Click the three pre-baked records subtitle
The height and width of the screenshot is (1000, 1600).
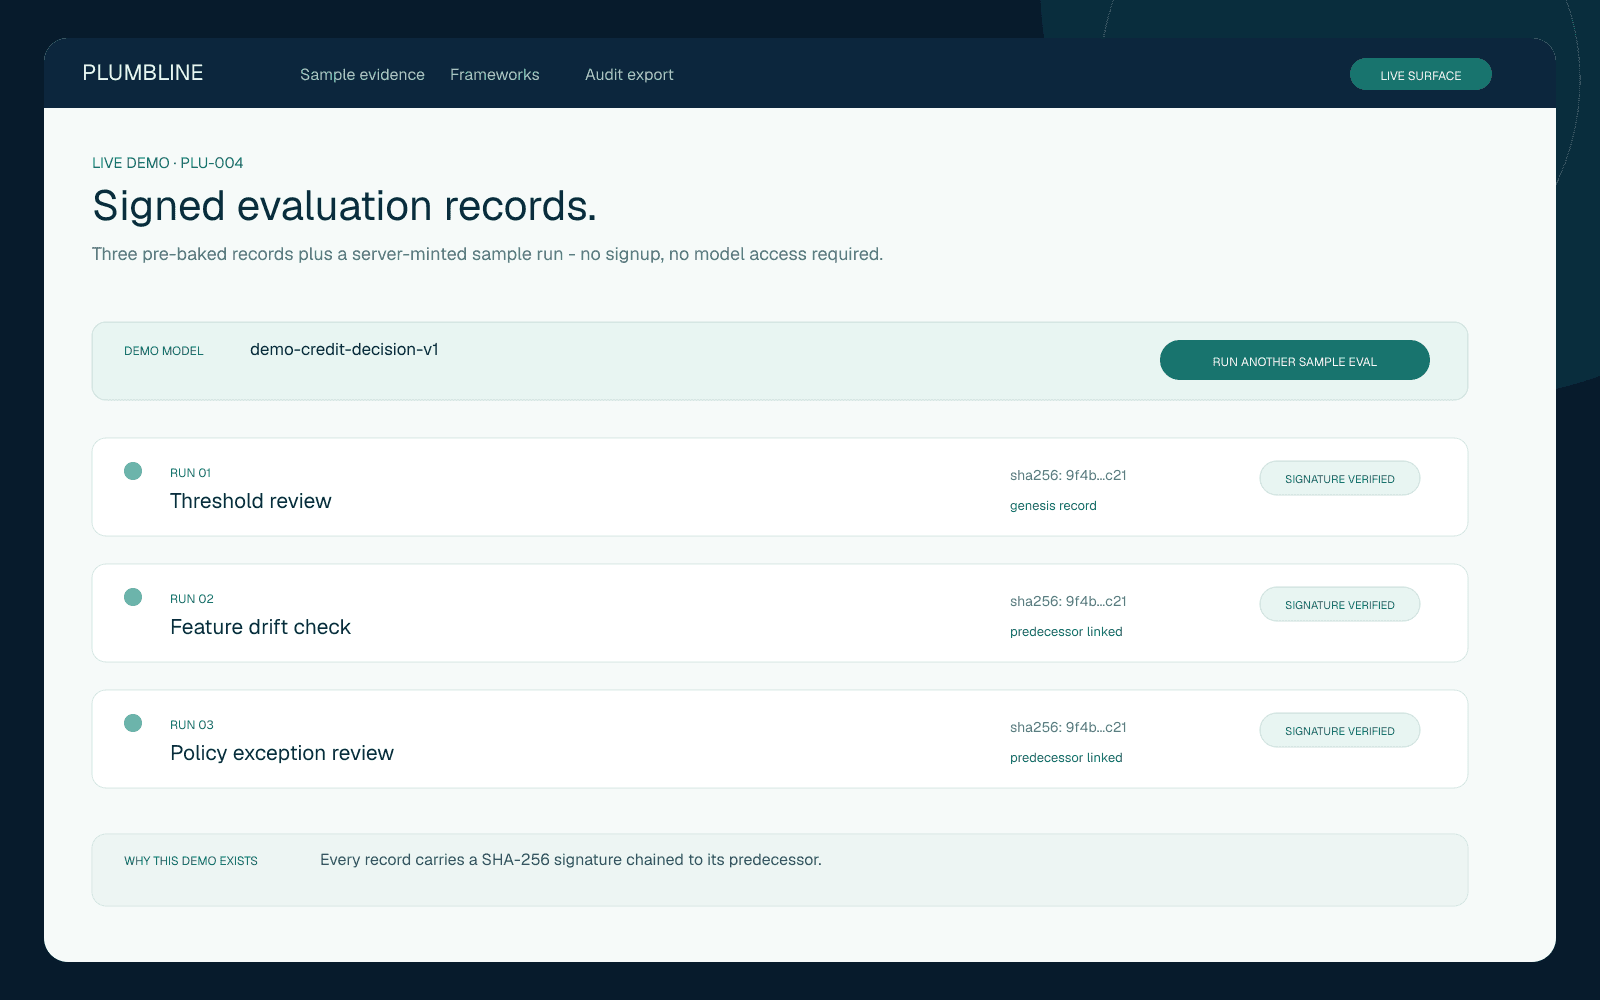pos(487,254)
